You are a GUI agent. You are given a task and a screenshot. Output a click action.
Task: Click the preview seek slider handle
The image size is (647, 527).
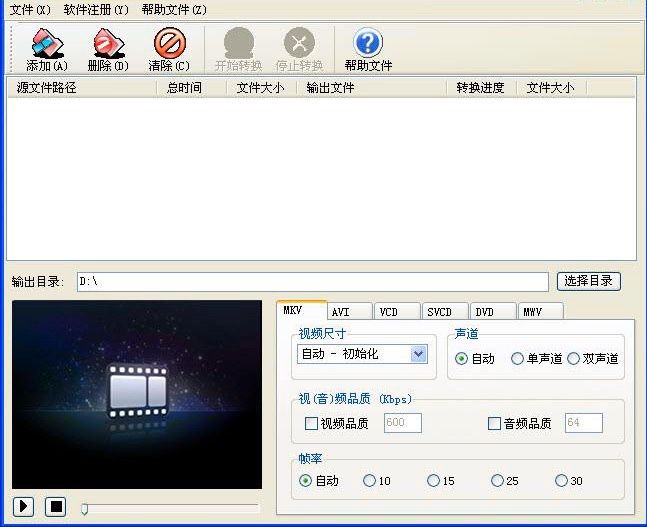(x=85, y=509)
